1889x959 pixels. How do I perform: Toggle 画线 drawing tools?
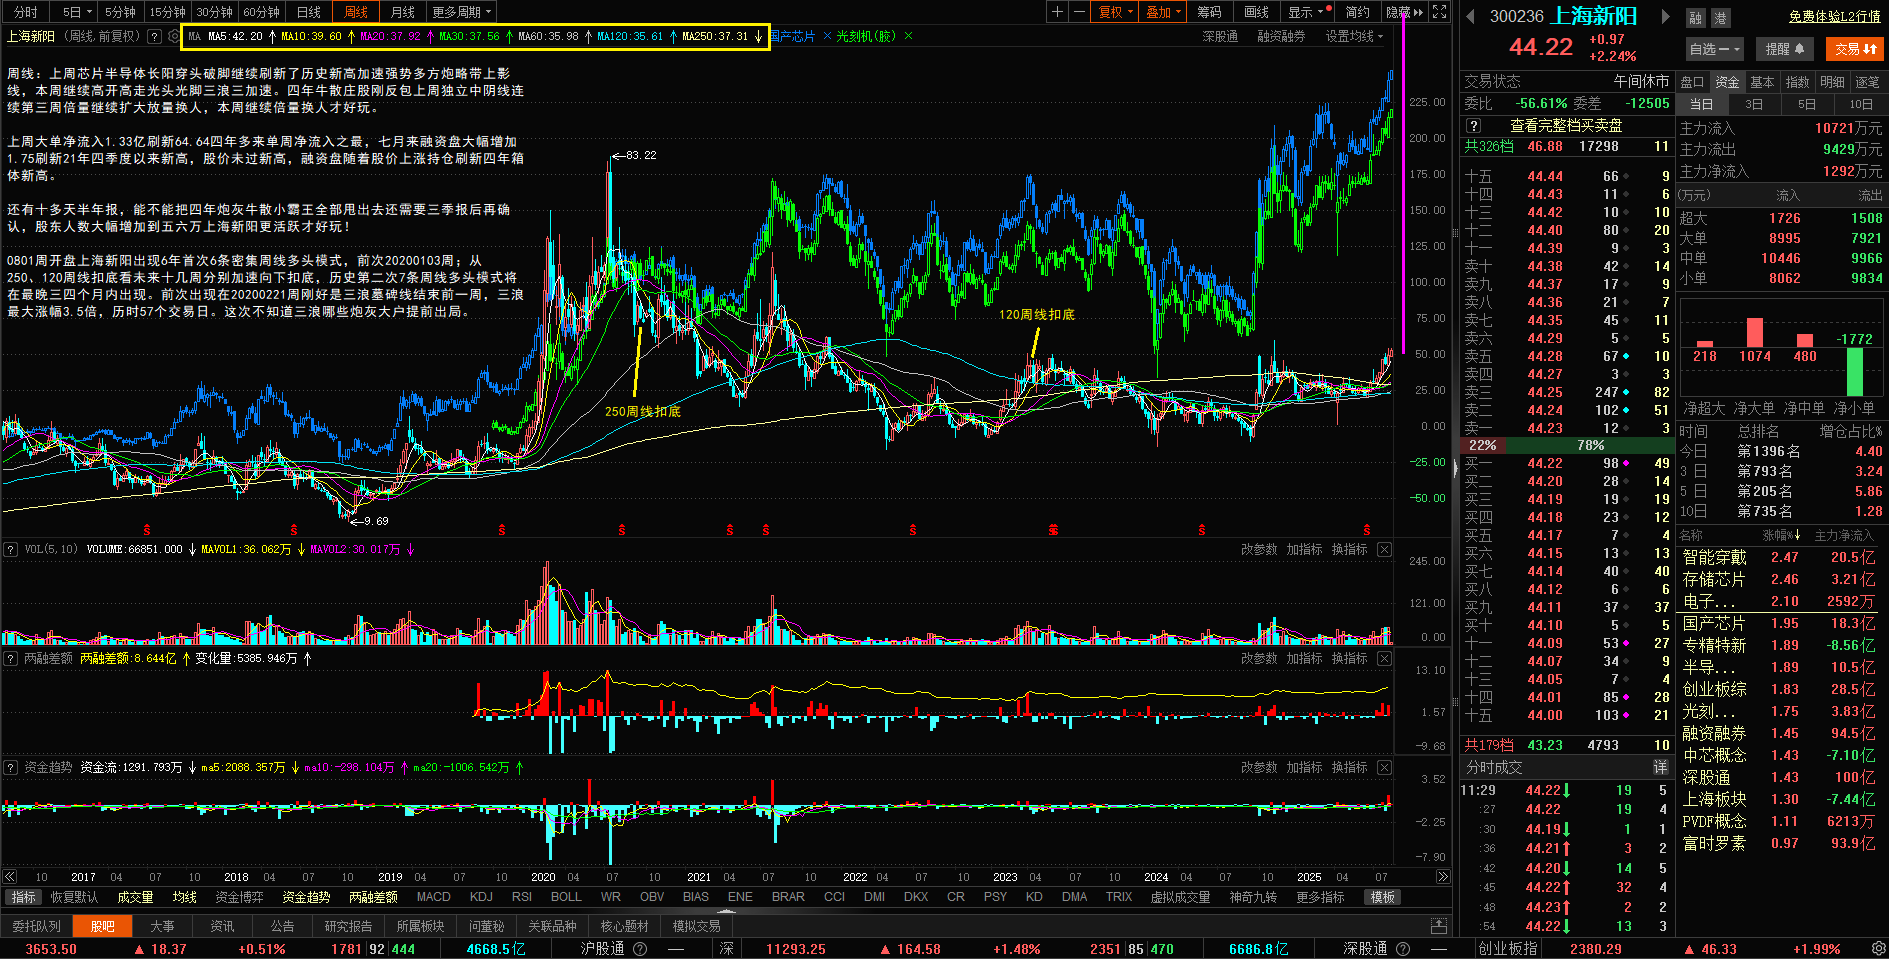coord(1256,12)
